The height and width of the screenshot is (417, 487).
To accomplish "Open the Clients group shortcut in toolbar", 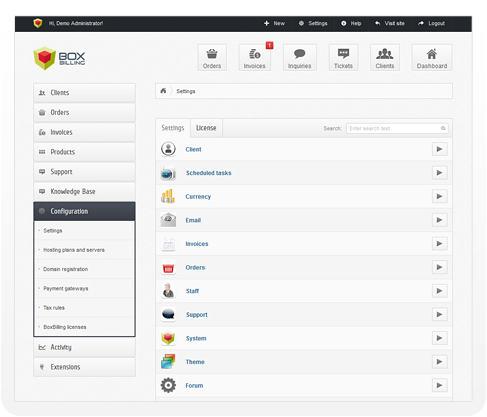I will 385,57.
